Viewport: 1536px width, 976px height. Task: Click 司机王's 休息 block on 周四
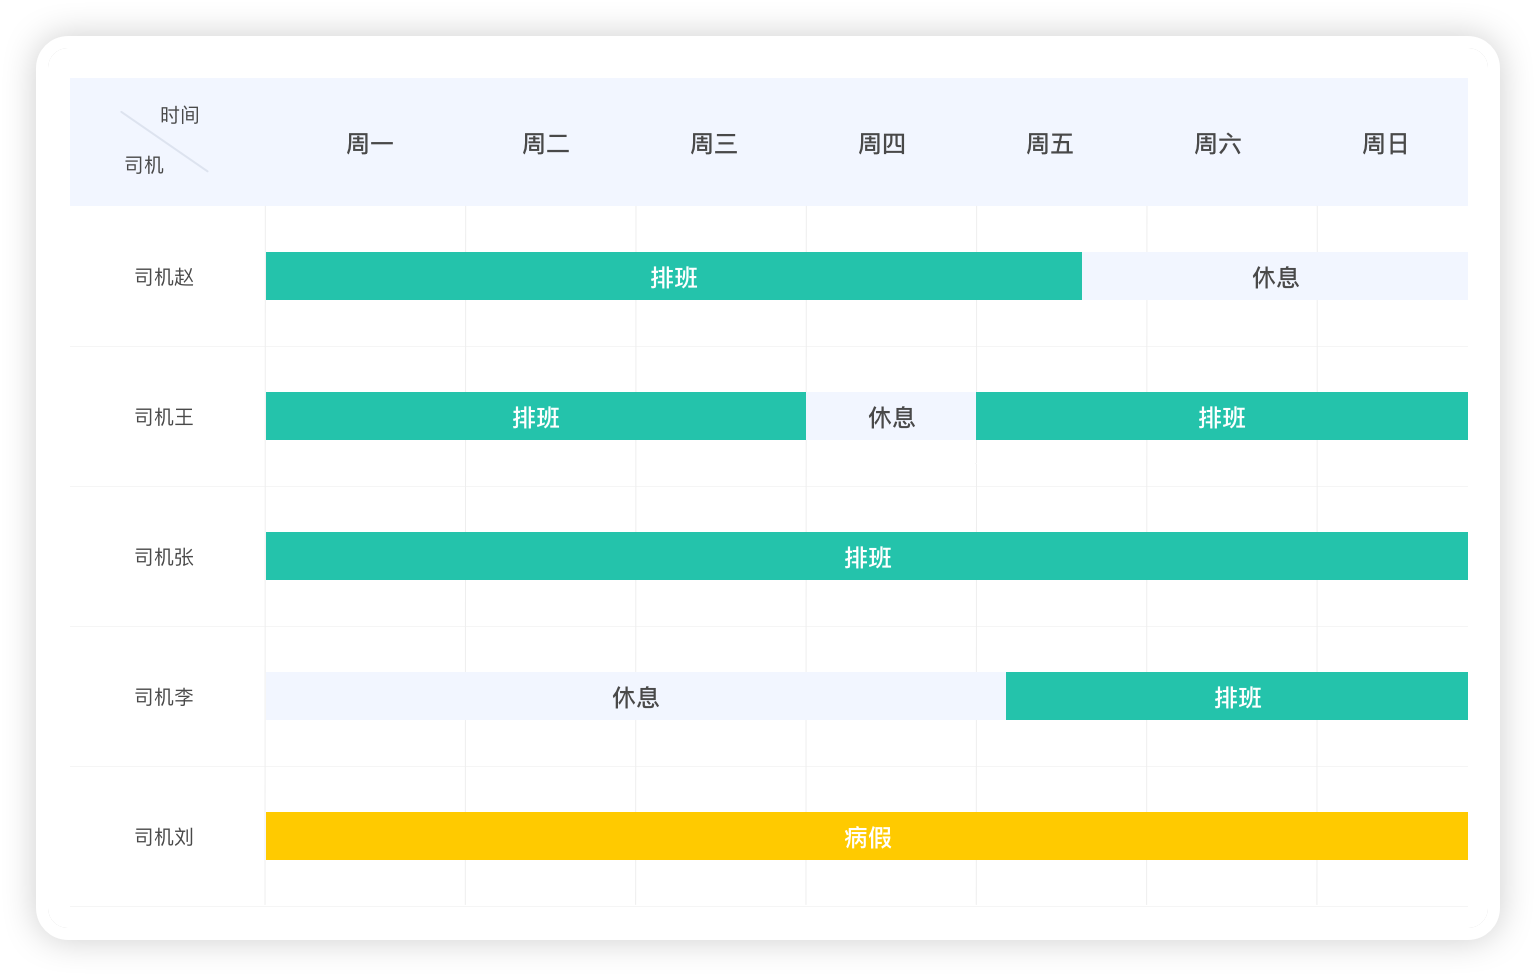891,416
